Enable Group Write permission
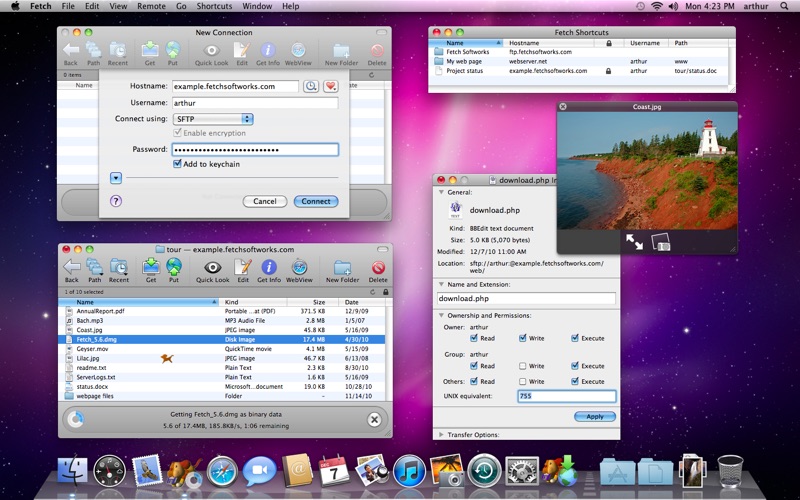The image size is (800, 500). tap(522, 366)
